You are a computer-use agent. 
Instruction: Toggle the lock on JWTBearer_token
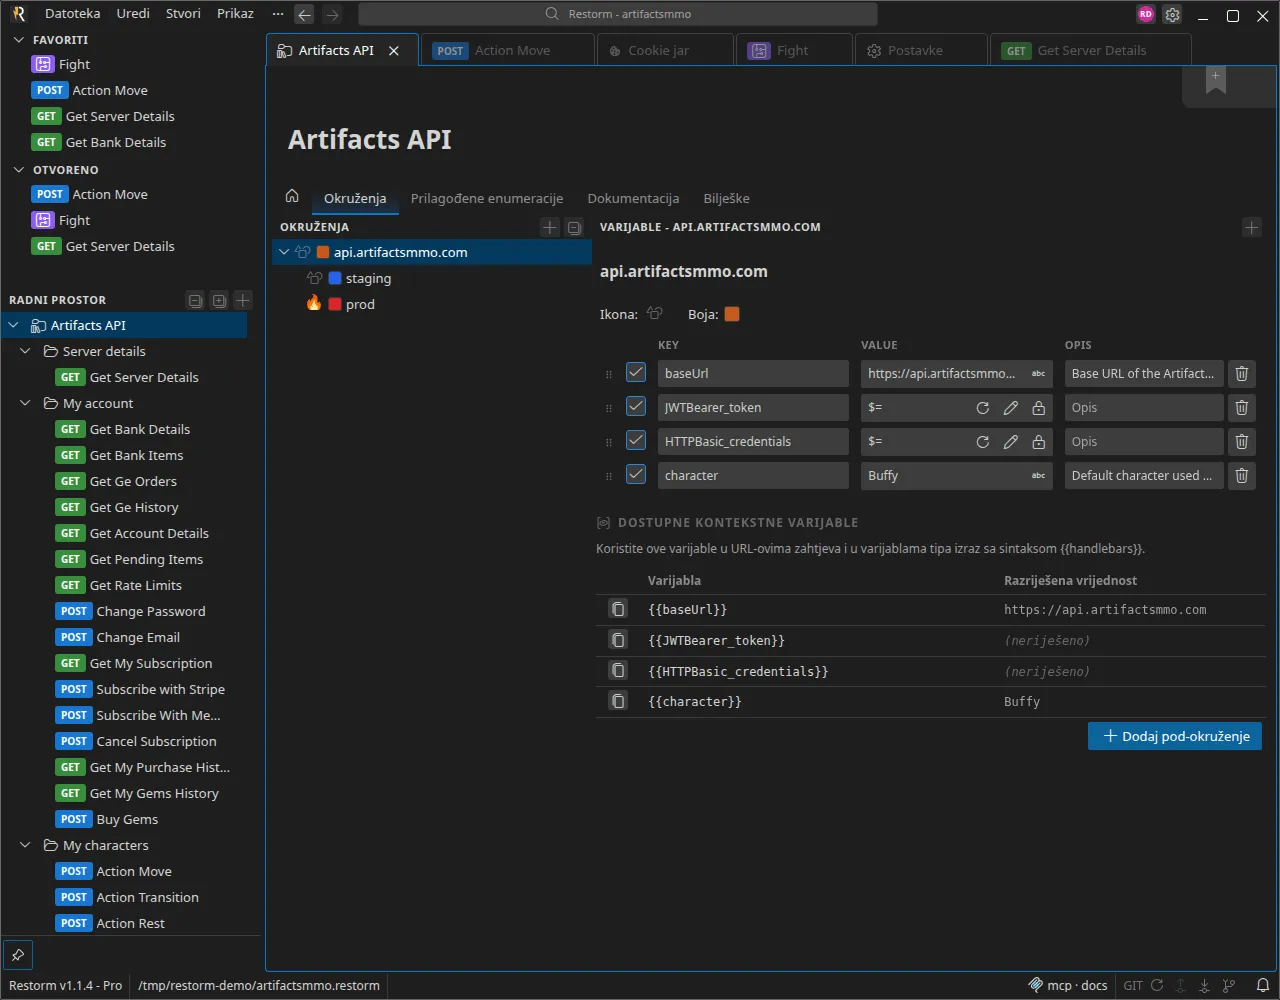pyautogui.click(x=1039, y=408)
